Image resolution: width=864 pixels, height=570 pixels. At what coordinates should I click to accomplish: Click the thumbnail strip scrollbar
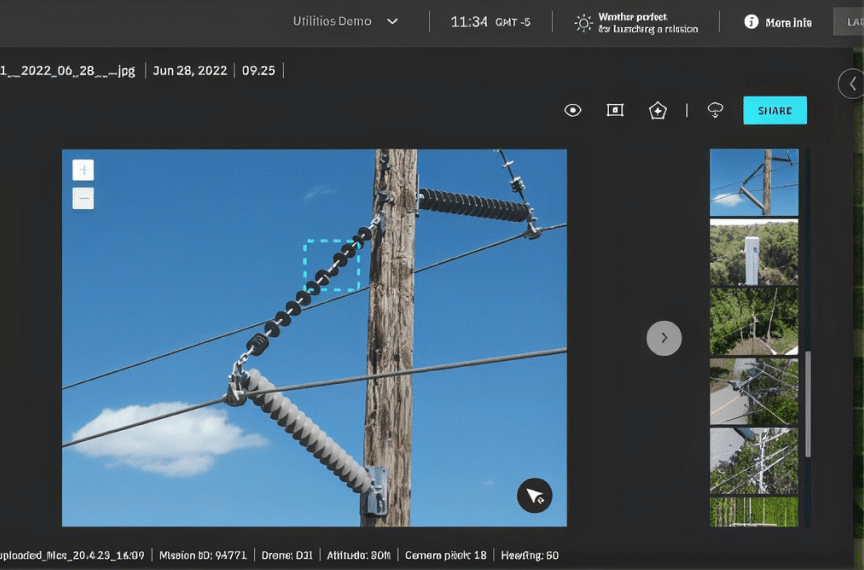(808, 404)
